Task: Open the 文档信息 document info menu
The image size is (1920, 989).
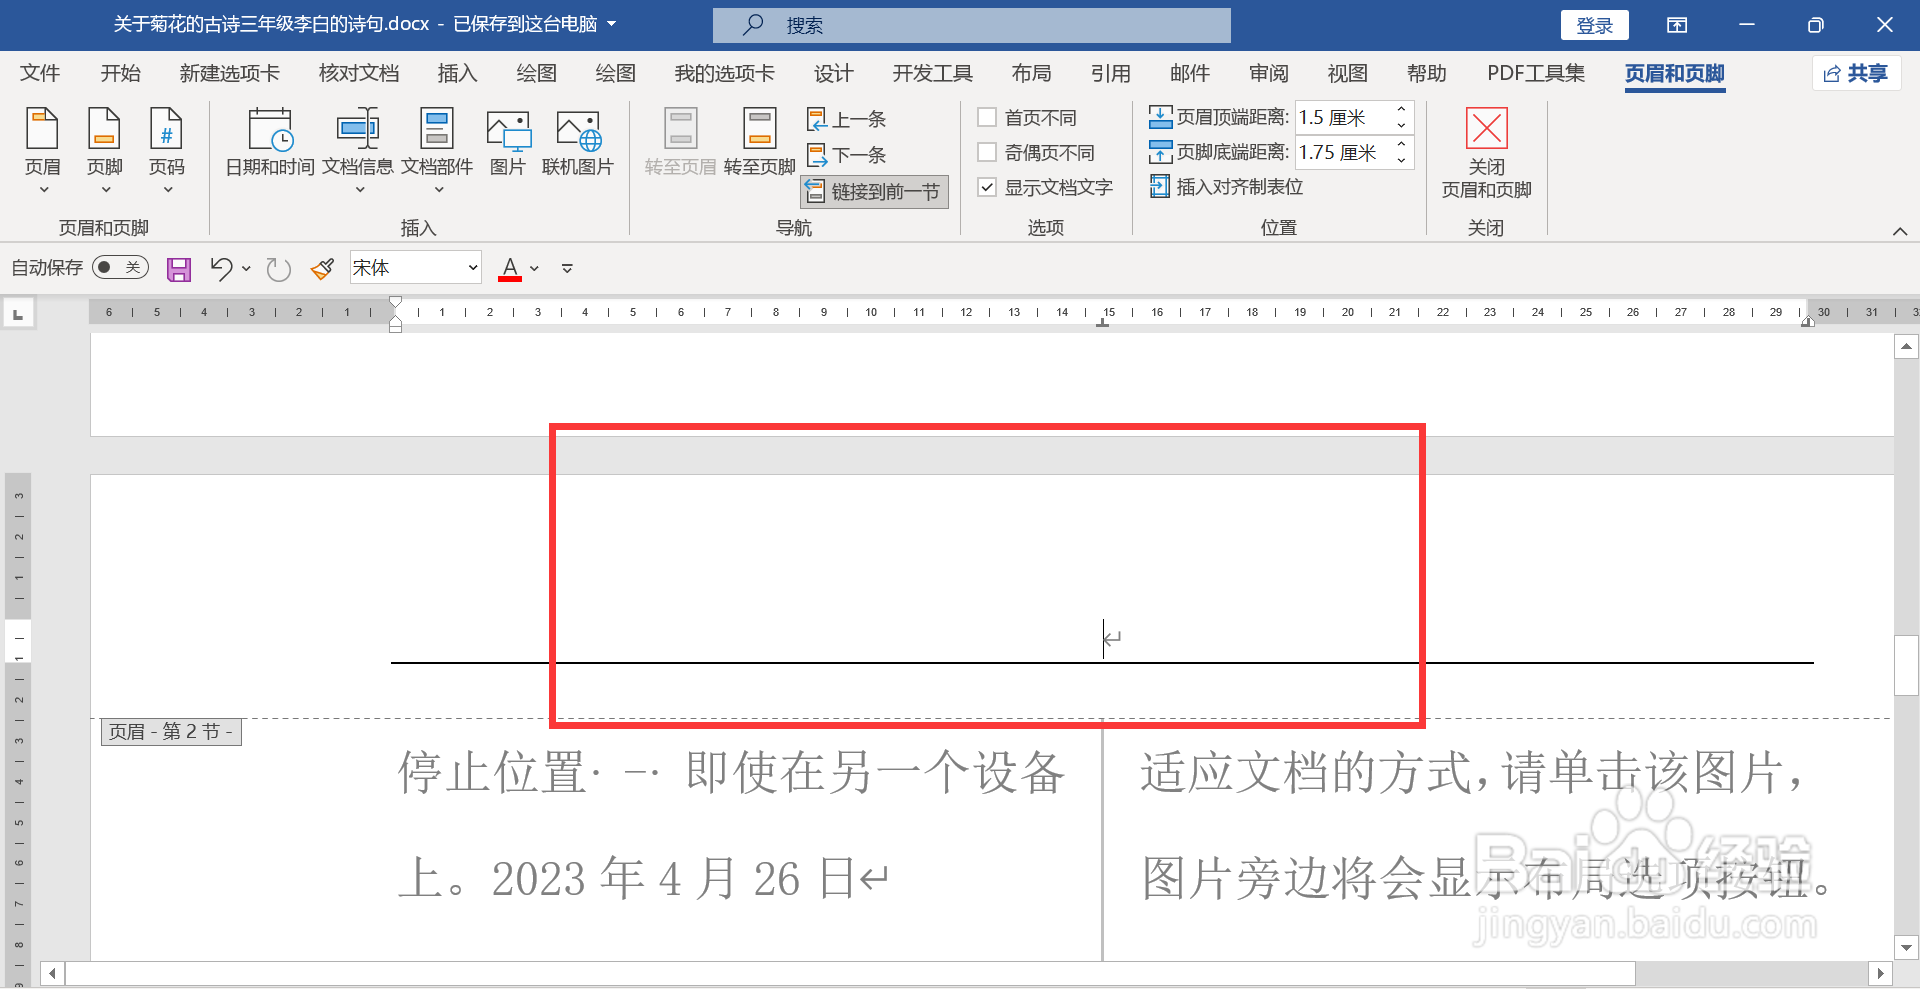Action: click(358, 150)
